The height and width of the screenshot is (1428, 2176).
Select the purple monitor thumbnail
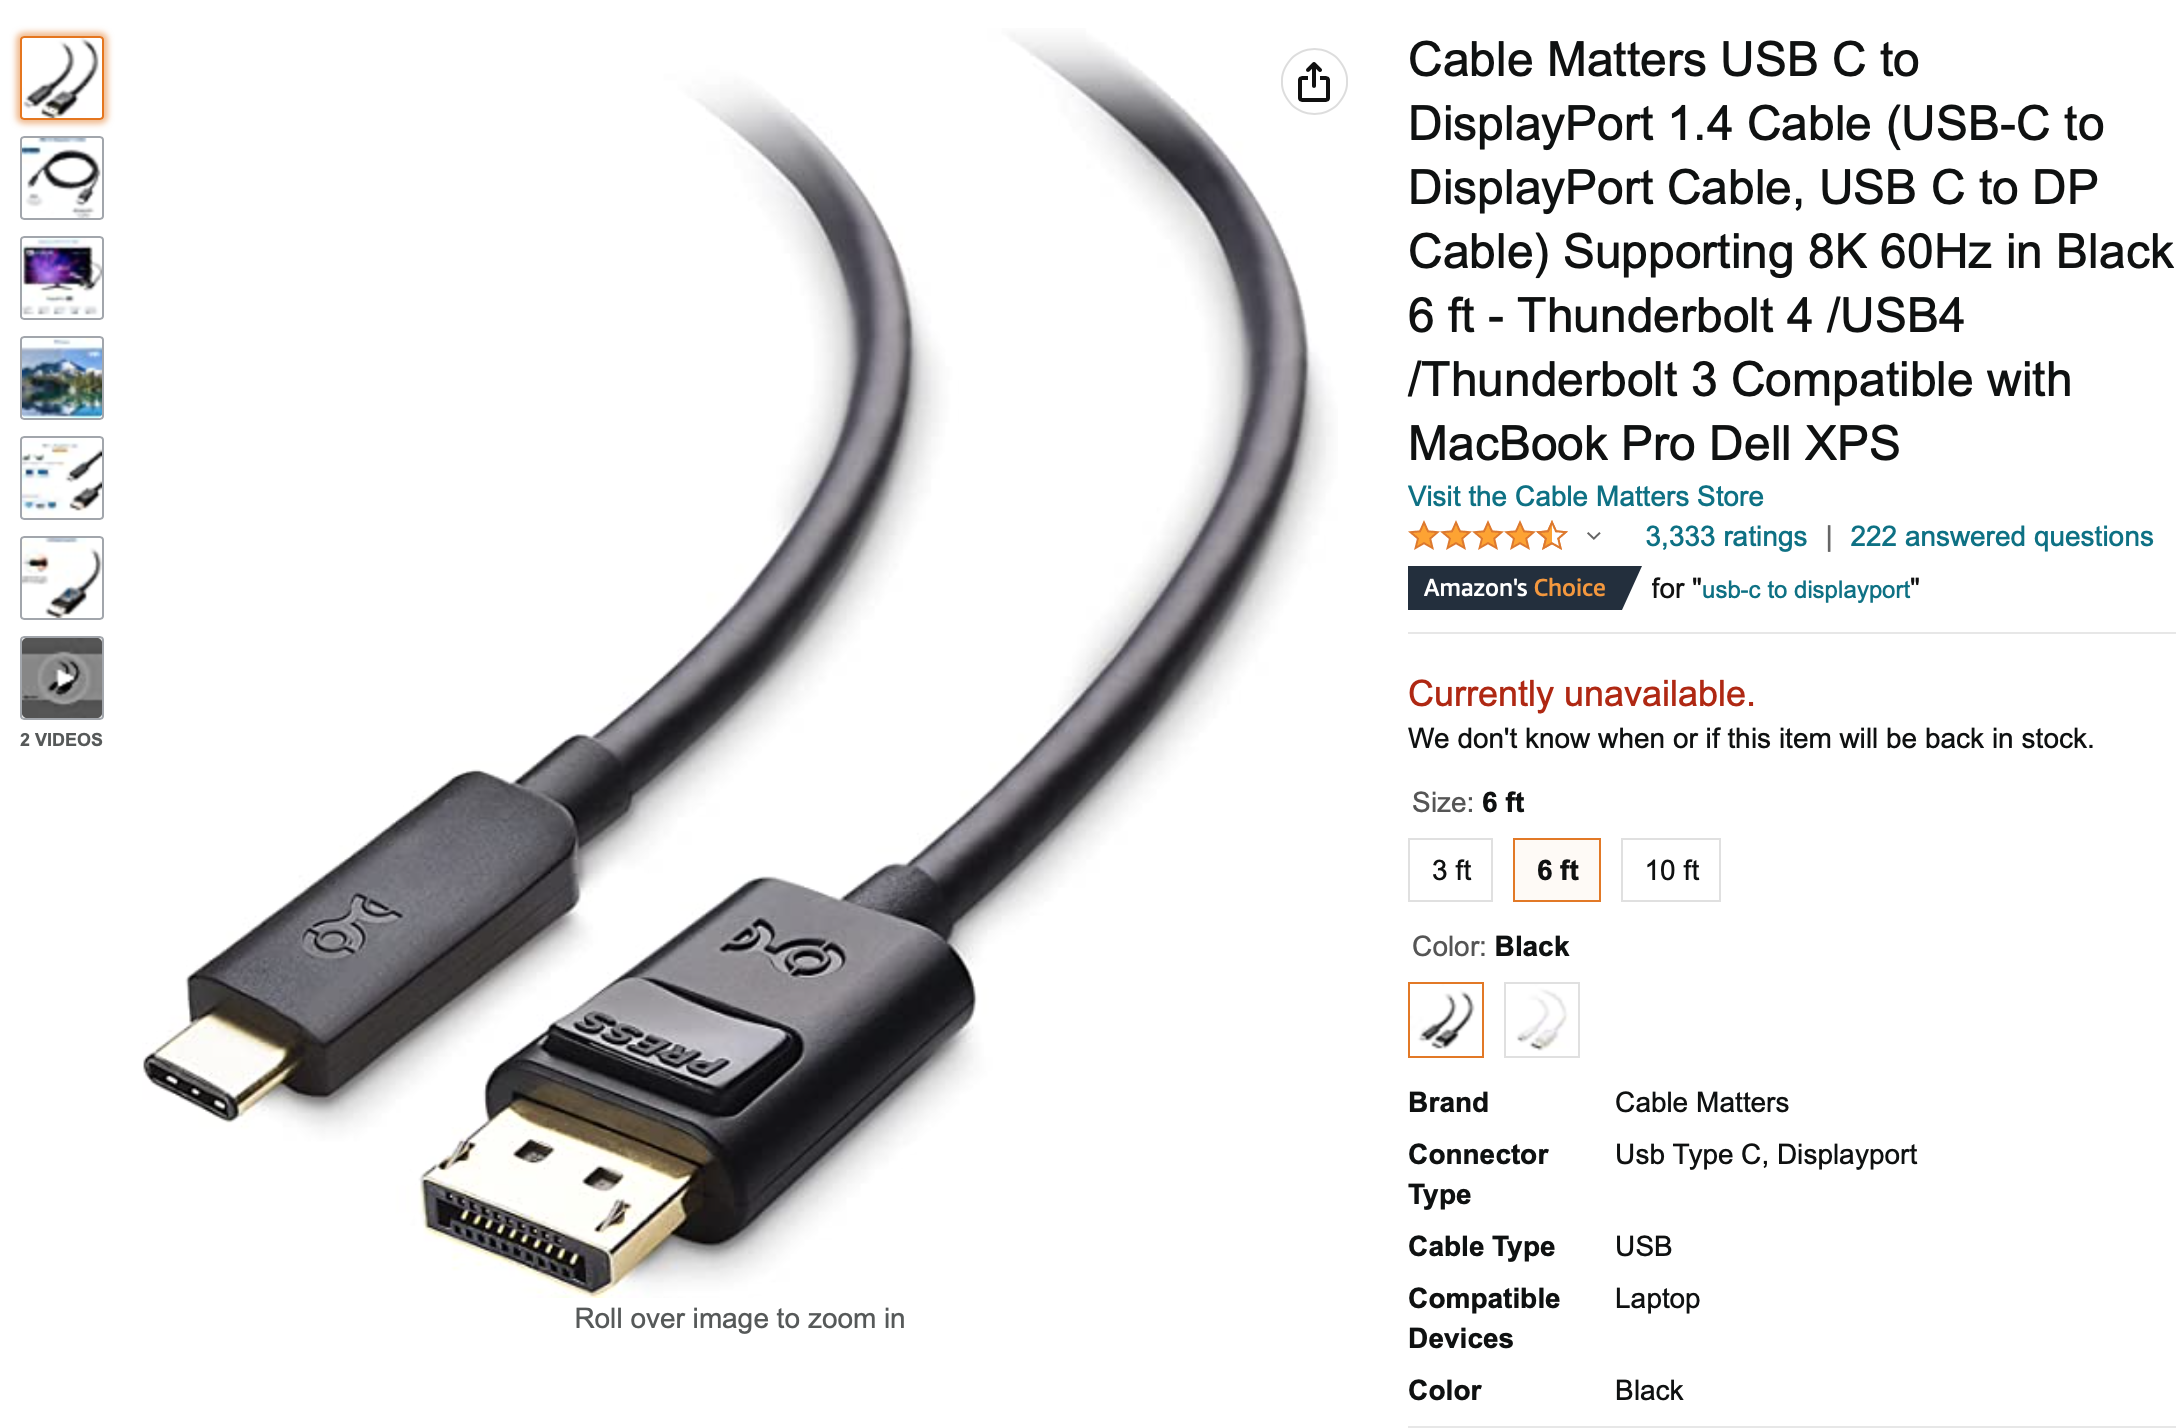click(62, 278)
